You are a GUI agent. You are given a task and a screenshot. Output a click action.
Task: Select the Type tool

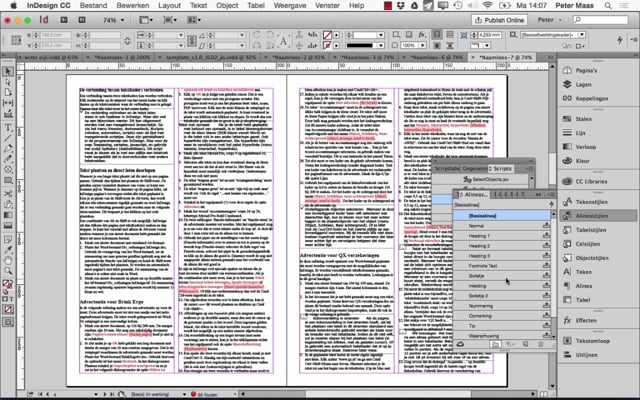[8, 128]
